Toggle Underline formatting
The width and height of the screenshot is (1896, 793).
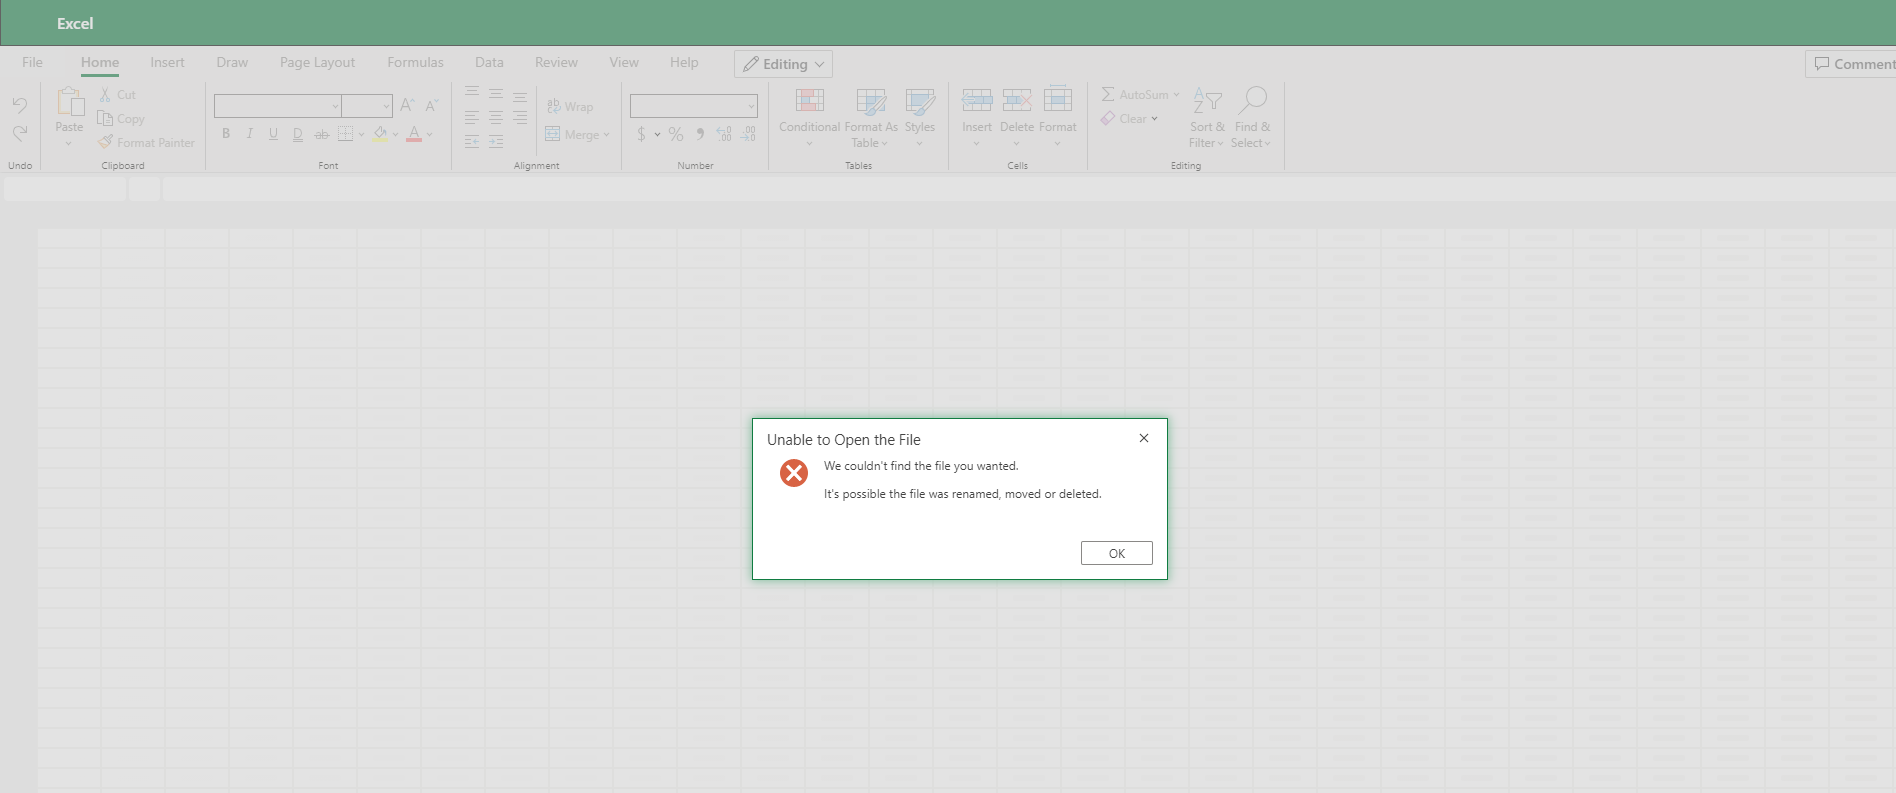(273, 134)
